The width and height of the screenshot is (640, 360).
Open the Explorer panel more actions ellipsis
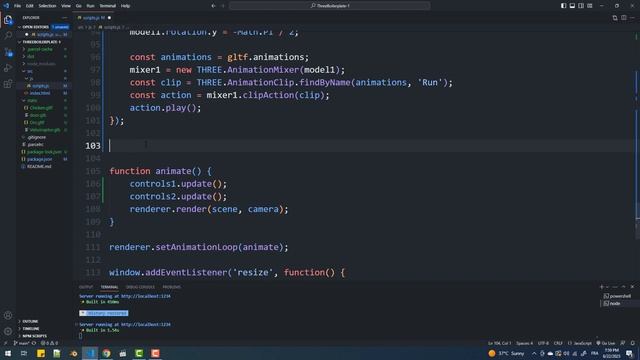click(x=64, y=18)
